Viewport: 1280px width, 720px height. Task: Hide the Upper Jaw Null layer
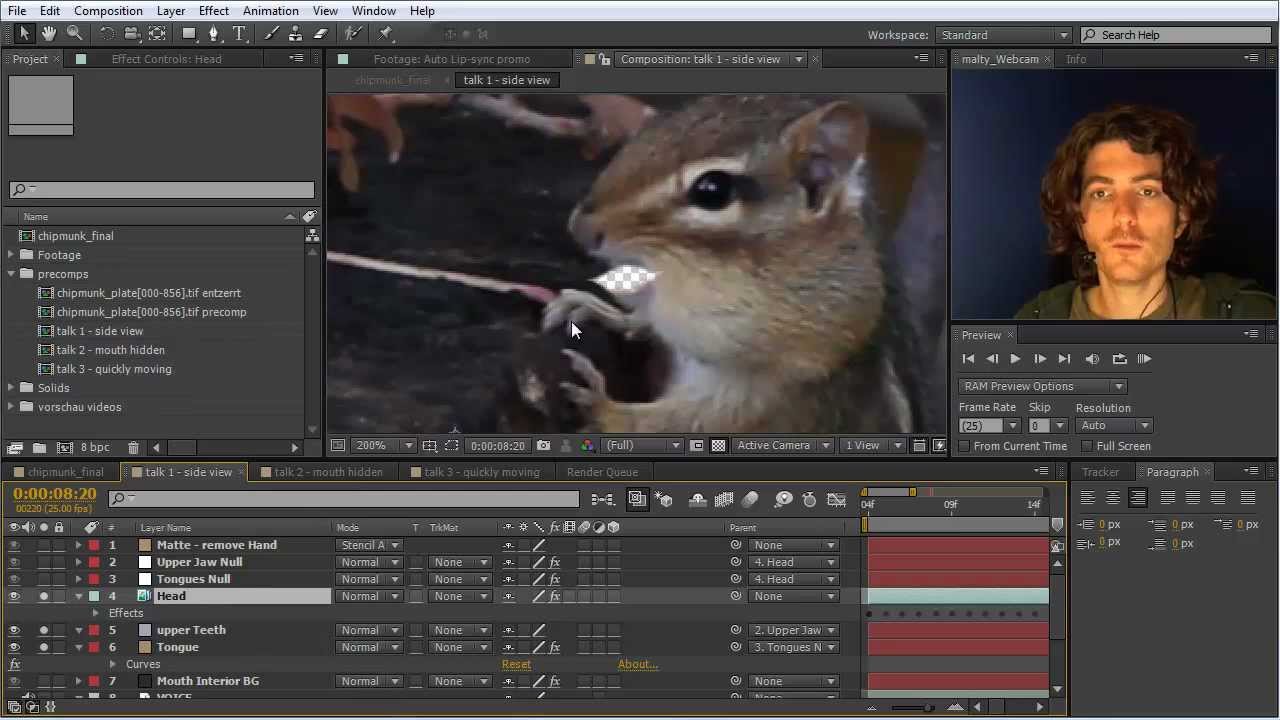click(14, 562)
